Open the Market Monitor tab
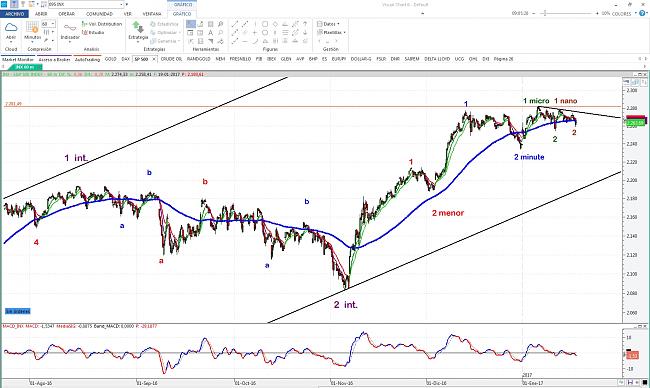Viewport: 650px width, 388px height. point(18,59)
